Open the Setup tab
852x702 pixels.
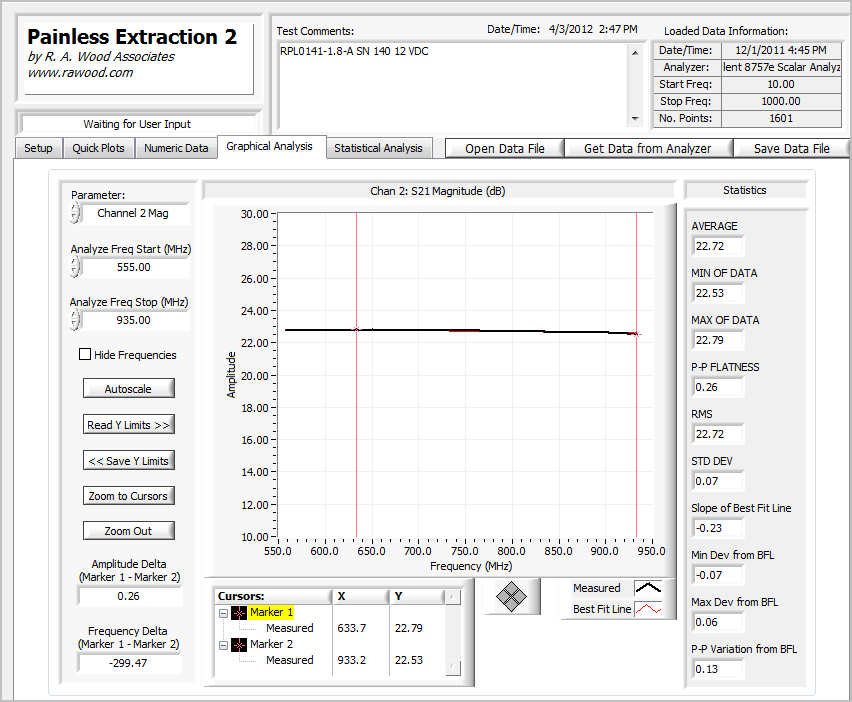[x=38, y=148]
